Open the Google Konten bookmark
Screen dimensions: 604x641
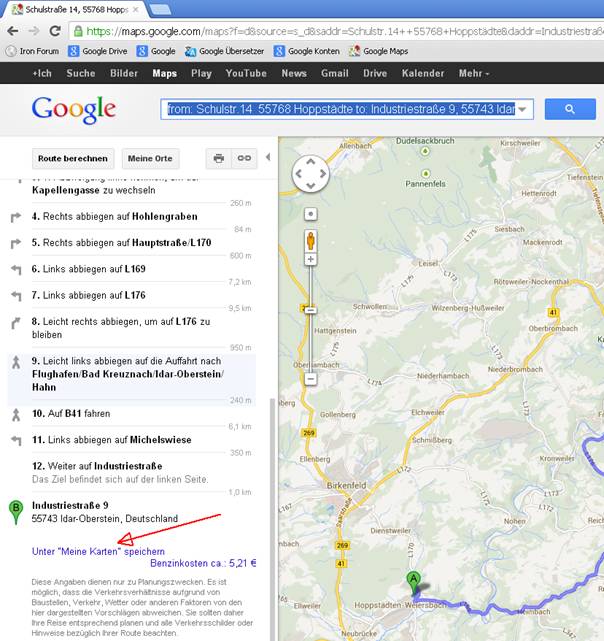[307, 51]
